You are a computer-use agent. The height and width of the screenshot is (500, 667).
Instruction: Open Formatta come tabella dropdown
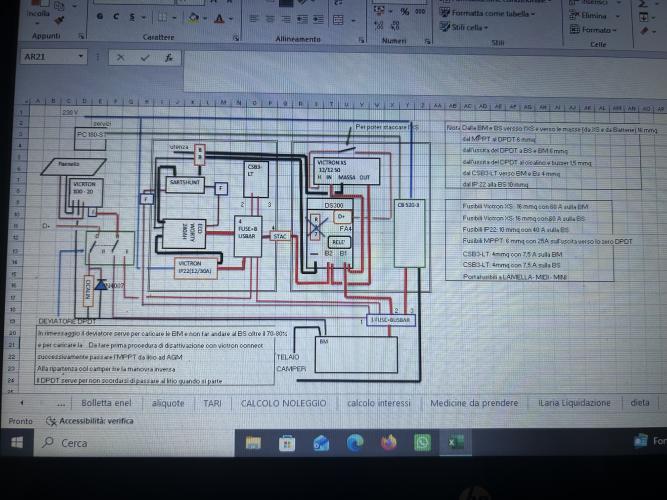[x=487, y=13]
